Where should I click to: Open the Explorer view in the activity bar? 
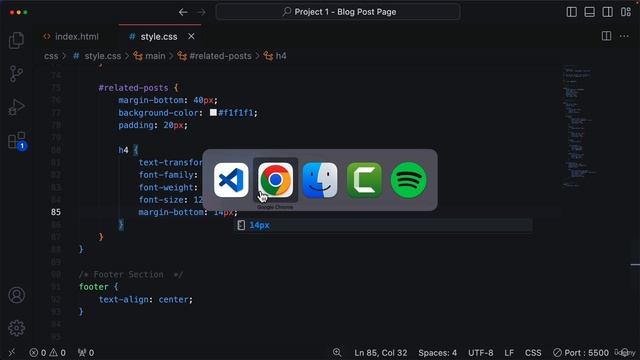coord(16,40)
